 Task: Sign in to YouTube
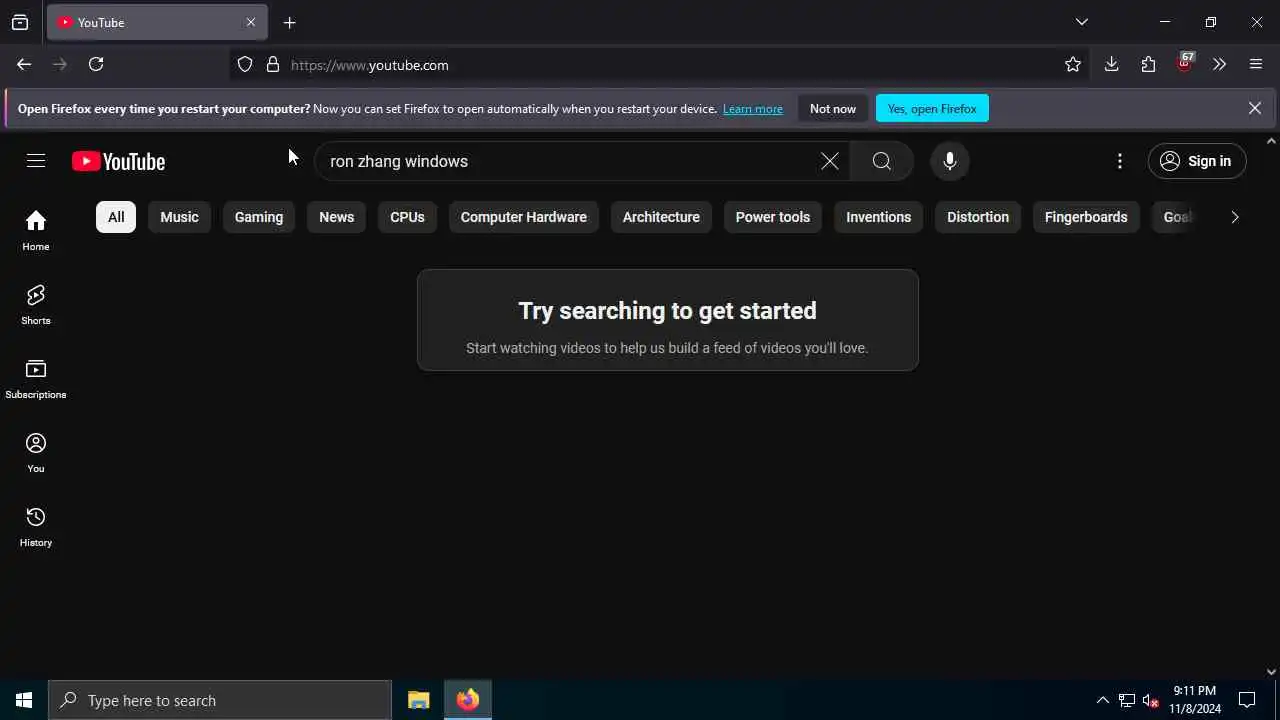[1197, 161]
